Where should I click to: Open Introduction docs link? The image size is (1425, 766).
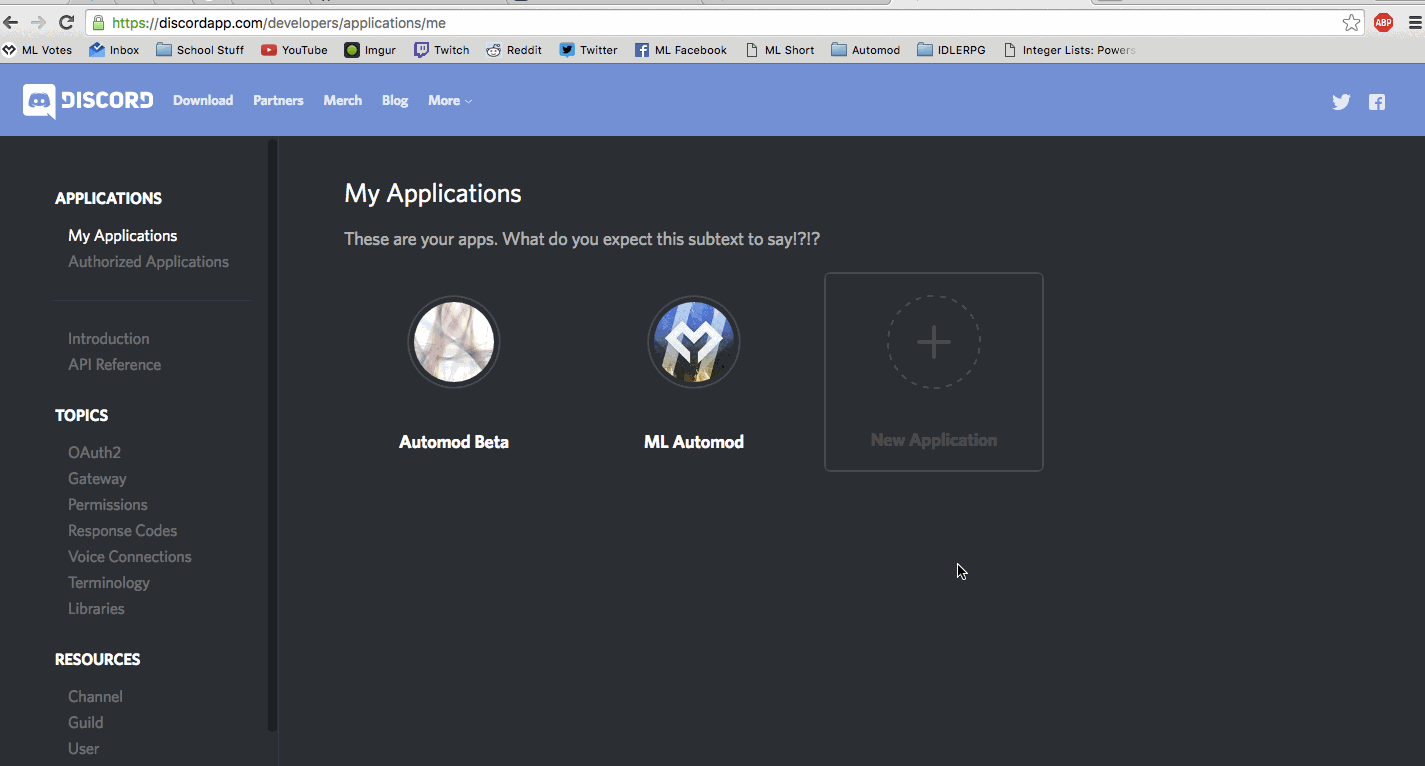click(109, 339)
